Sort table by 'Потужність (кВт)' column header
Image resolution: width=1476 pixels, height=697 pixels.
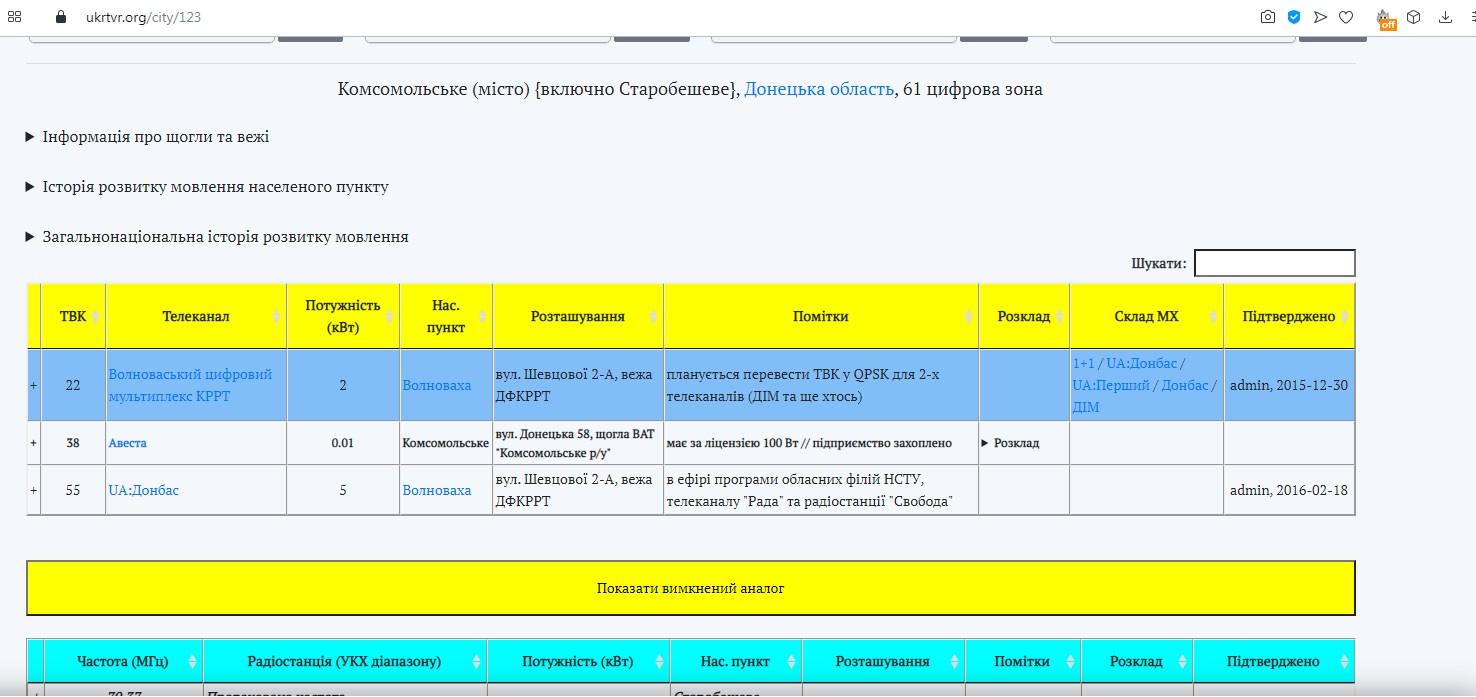(x=343, y=316)
